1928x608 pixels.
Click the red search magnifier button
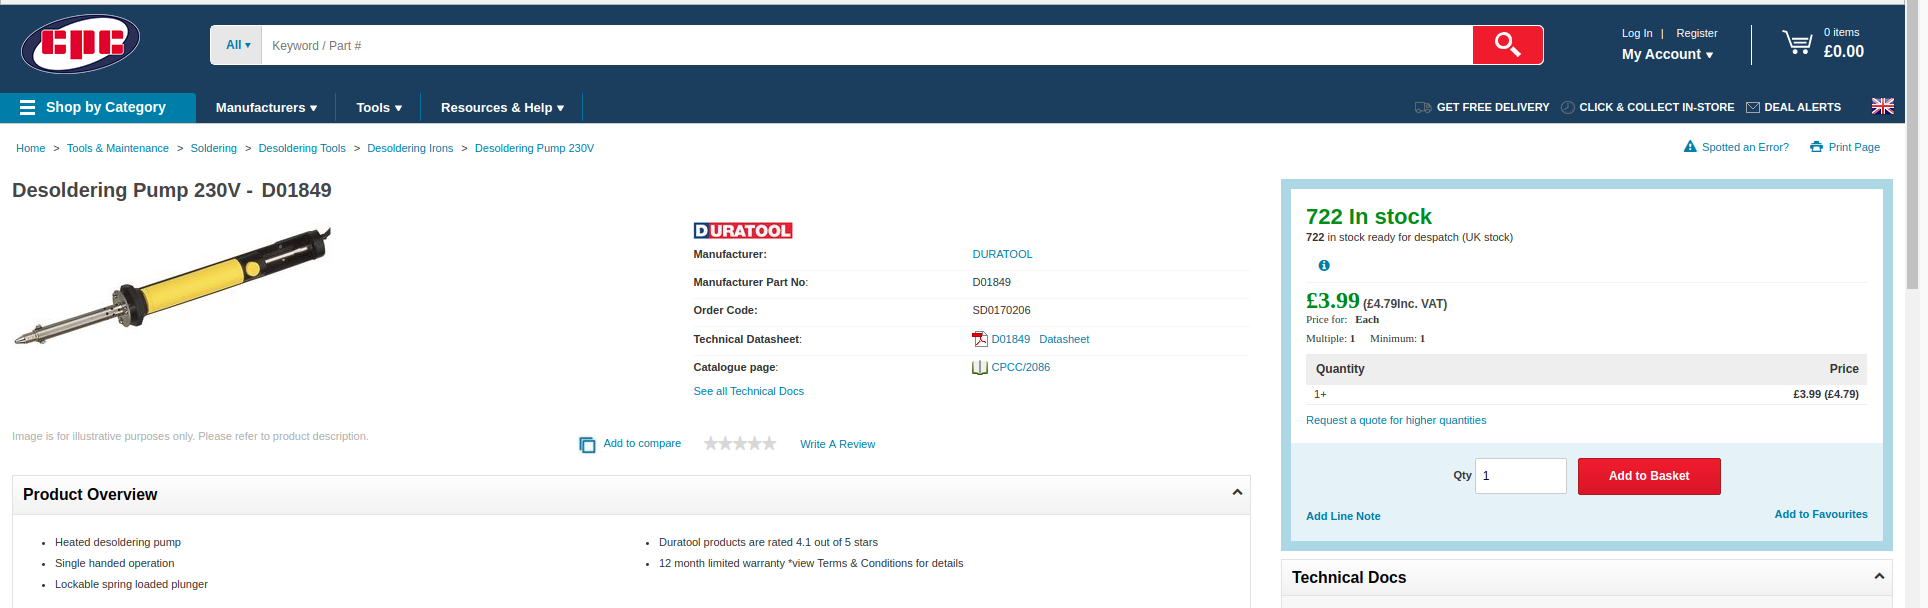point(1507,45)
